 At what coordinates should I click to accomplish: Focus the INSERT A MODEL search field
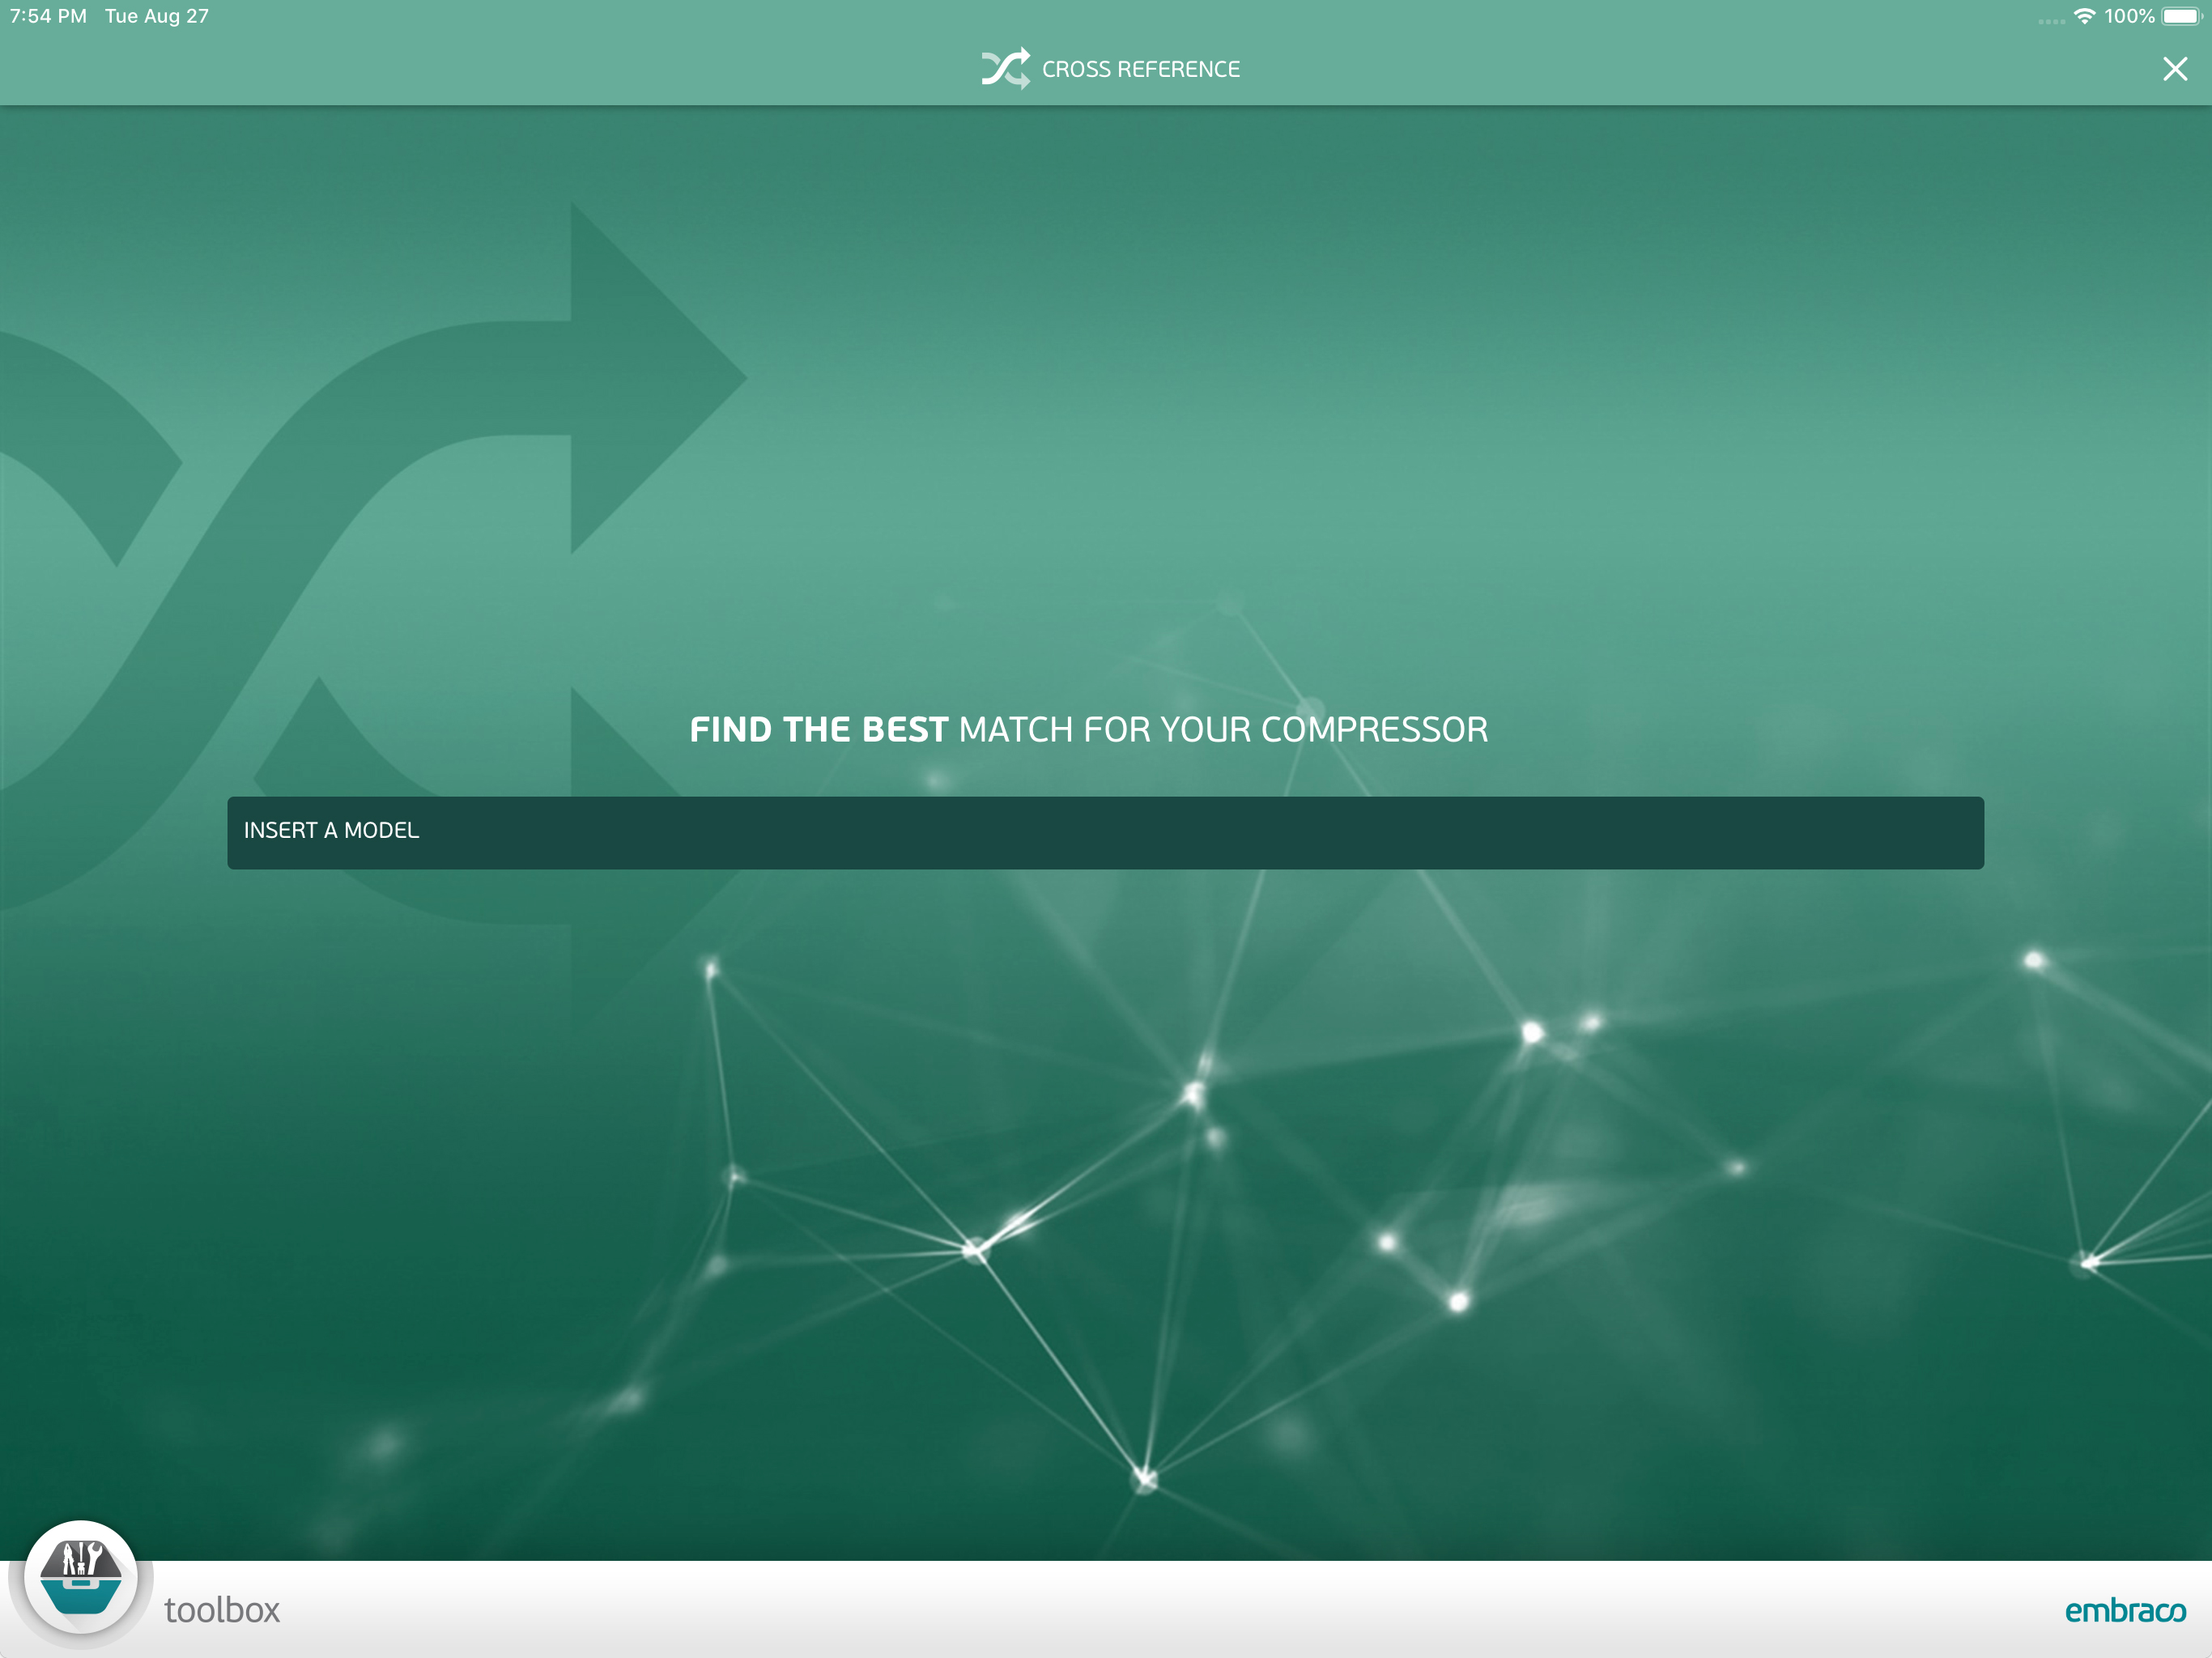pyautogui.click(x=1105, y=832)
